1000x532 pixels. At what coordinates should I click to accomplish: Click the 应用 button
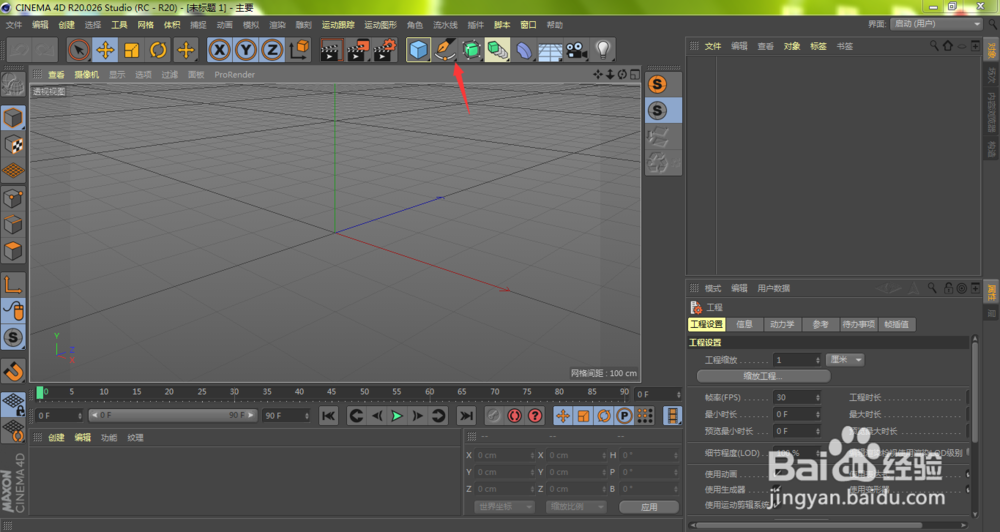coord(649,506)
